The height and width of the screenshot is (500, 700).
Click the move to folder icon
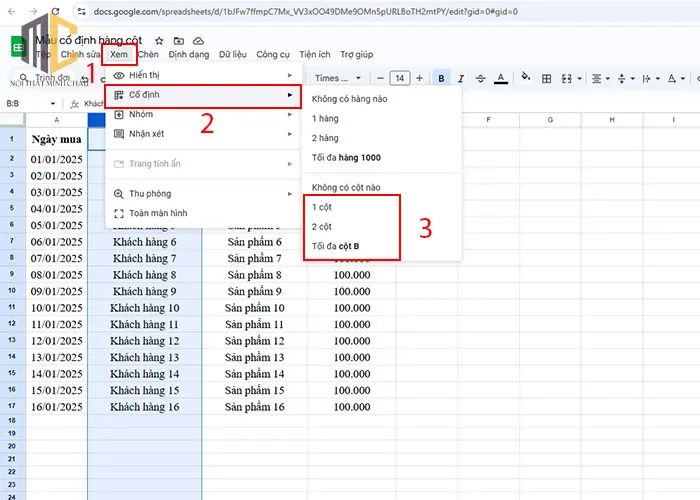click(179, 41)
